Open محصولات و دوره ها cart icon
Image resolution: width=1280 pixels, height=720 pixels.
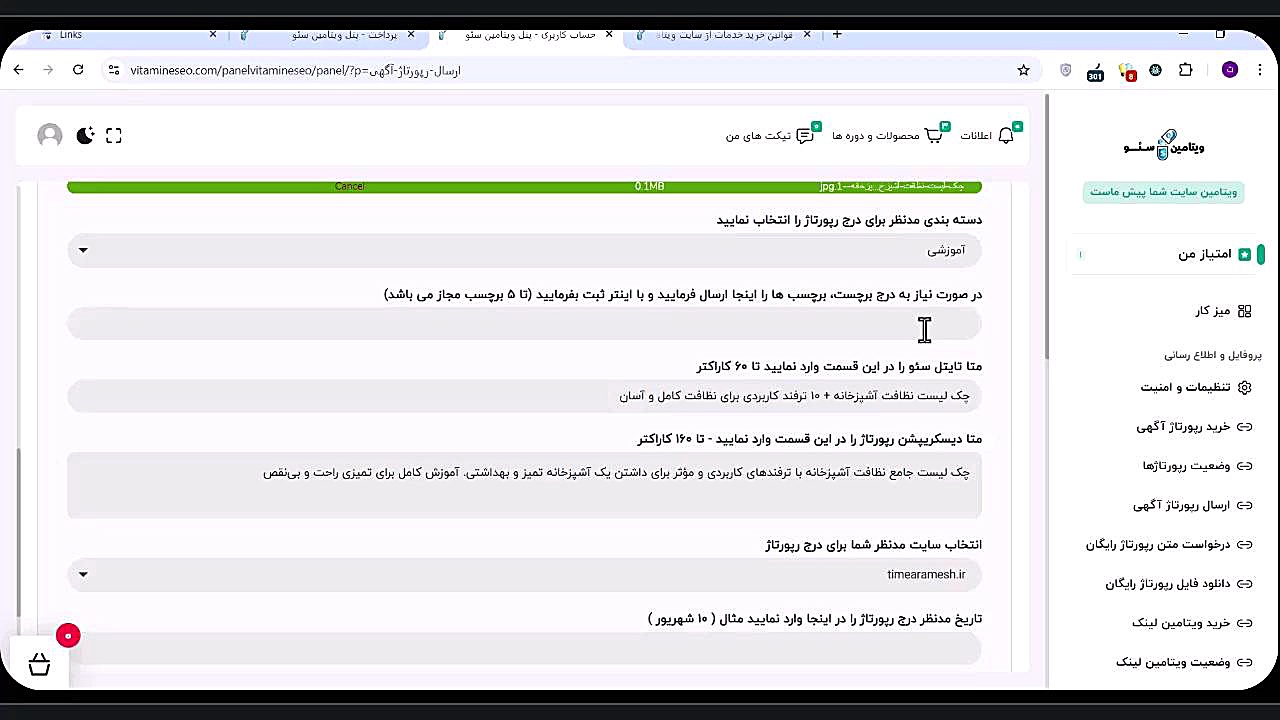pyautogui.click(x=934, y=136)
